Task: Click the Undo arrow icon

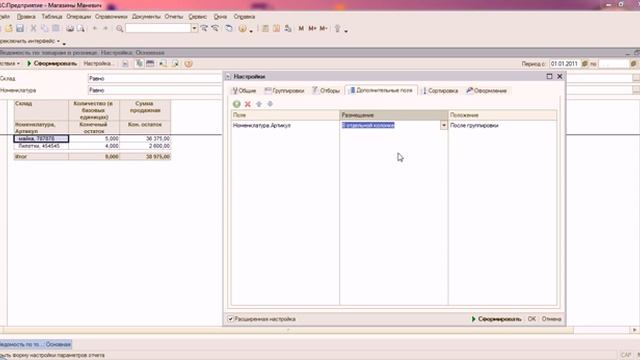Action: (95, 29)
